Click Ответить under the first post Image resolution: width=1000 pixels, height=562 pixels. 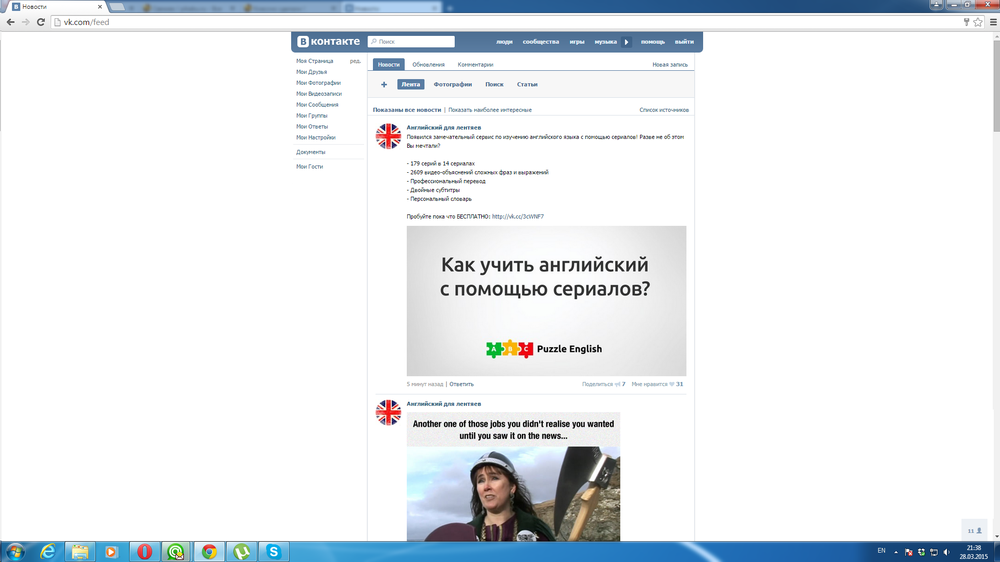pyautogui.click(x=461, y=384)
